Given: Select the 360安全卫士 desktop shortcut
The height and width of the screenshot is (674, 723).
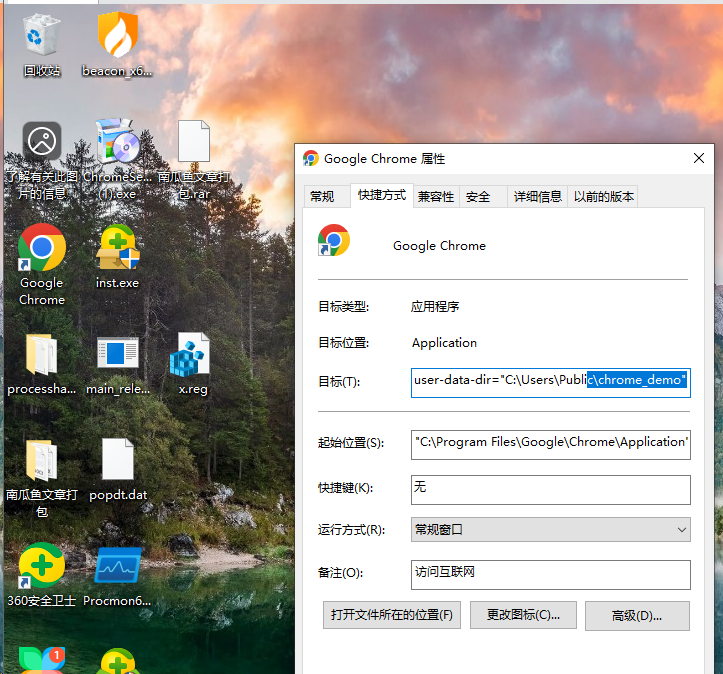Looking at the screenshot, I should tap(41, 575).
